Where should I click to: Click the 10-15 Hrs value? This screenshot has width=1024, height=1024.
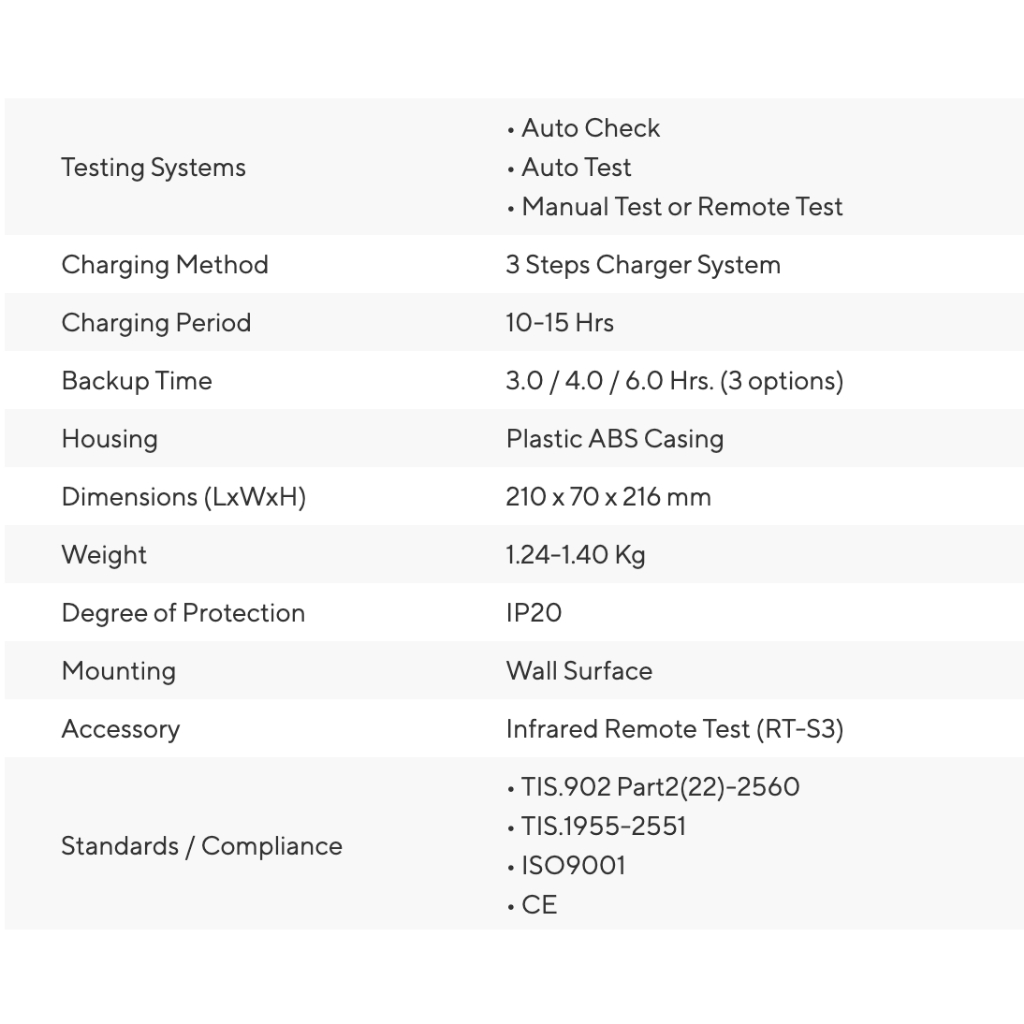click(x=560, y=323)
